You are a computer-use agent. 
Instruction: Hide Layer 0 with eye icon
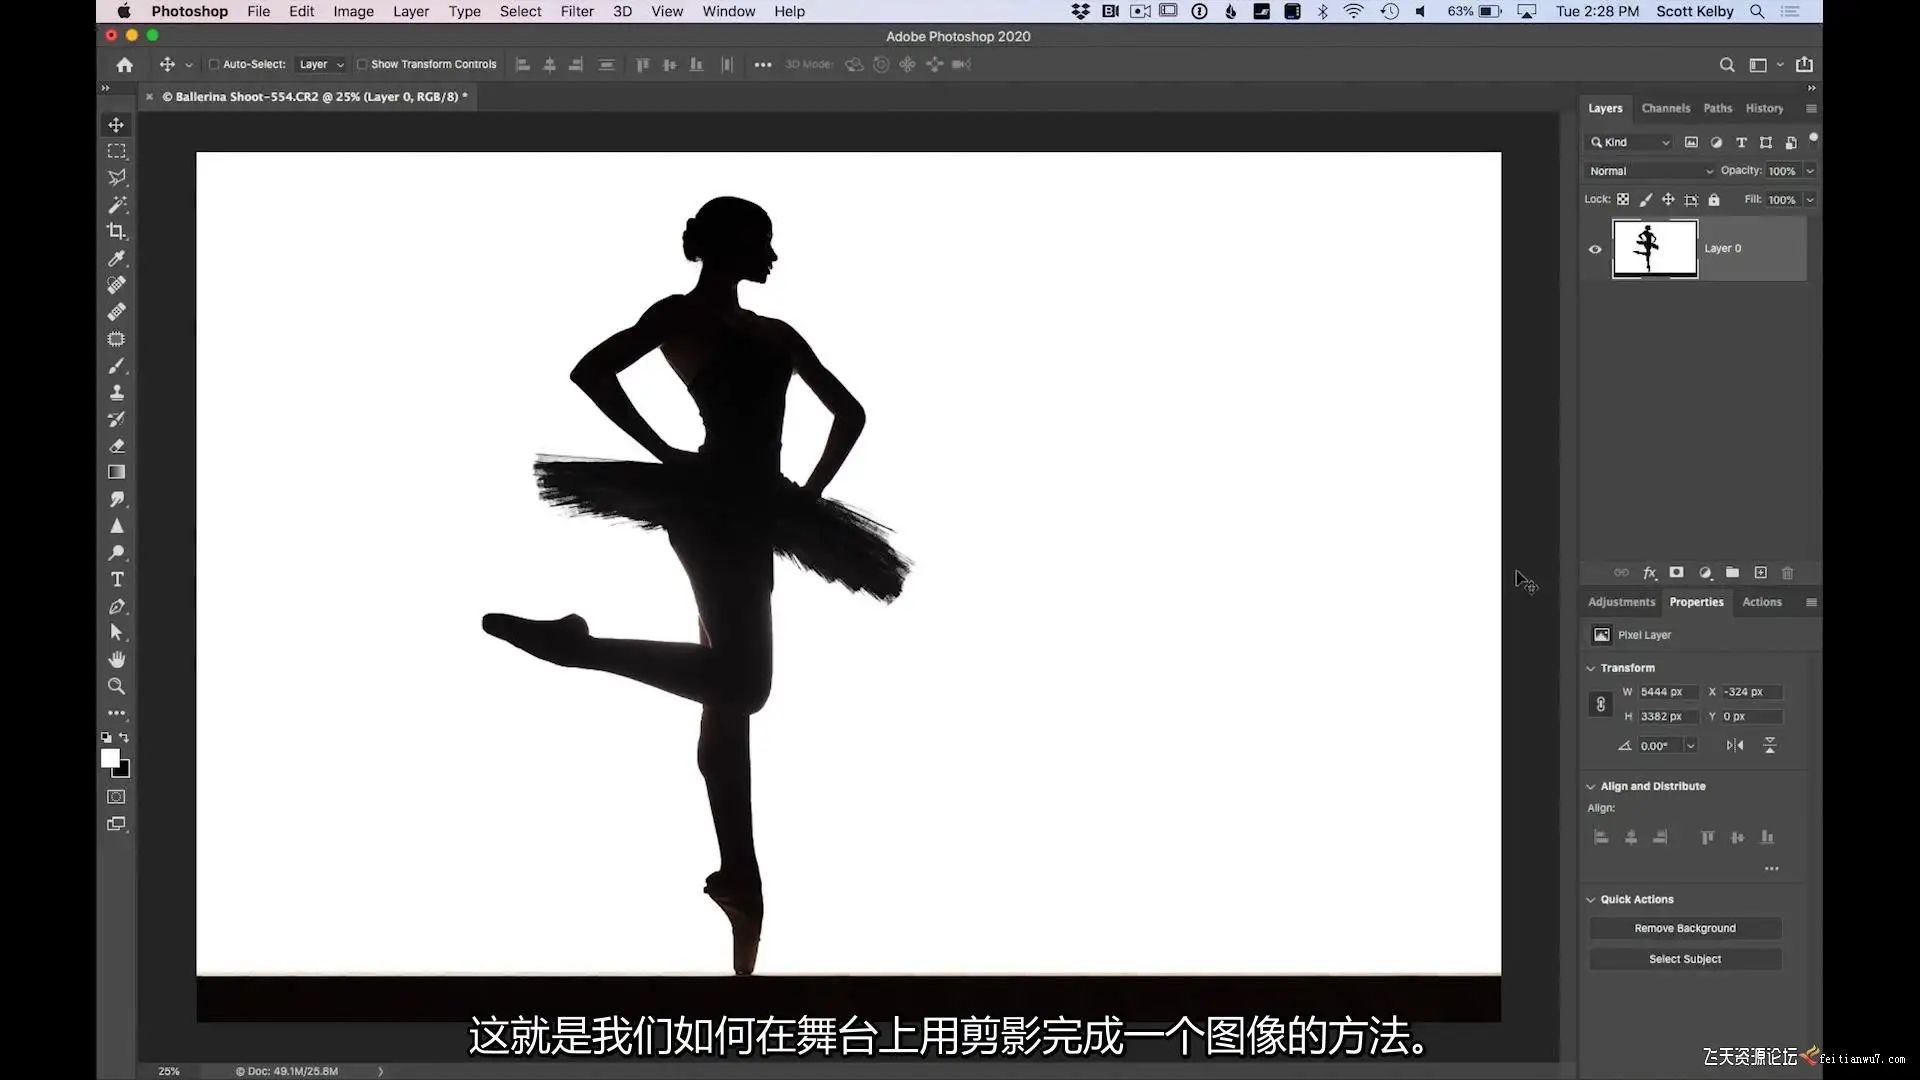coord(1595,249)
